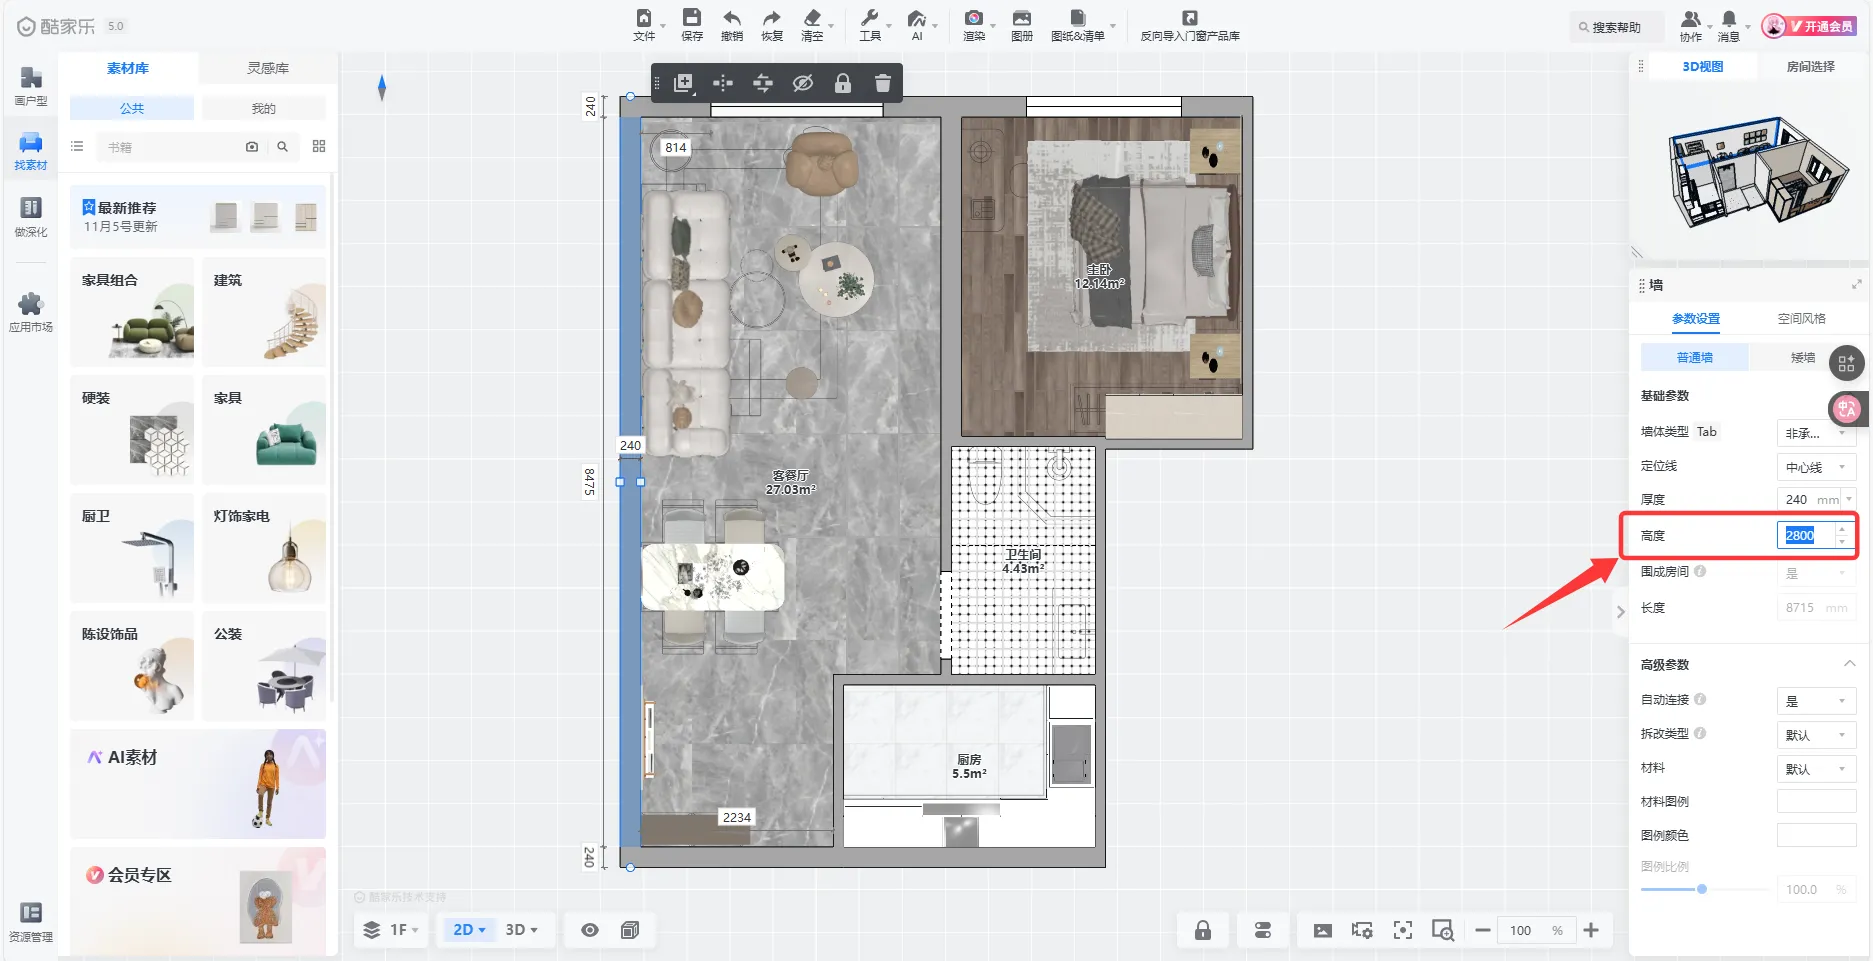Open camera image search in material search box

(252, 147)
